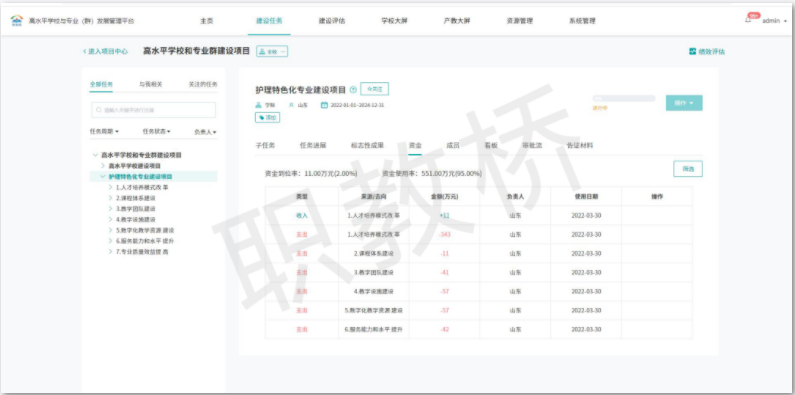Viewport: 795px width, 395px height.
Task: Open 学校大屏 in top navigation
Action: coord(394,21)
